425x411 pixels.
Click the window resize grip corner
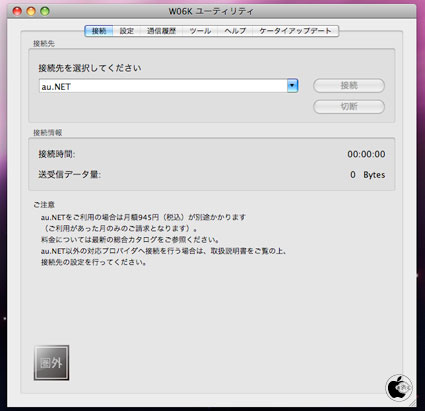click(413, 403)
